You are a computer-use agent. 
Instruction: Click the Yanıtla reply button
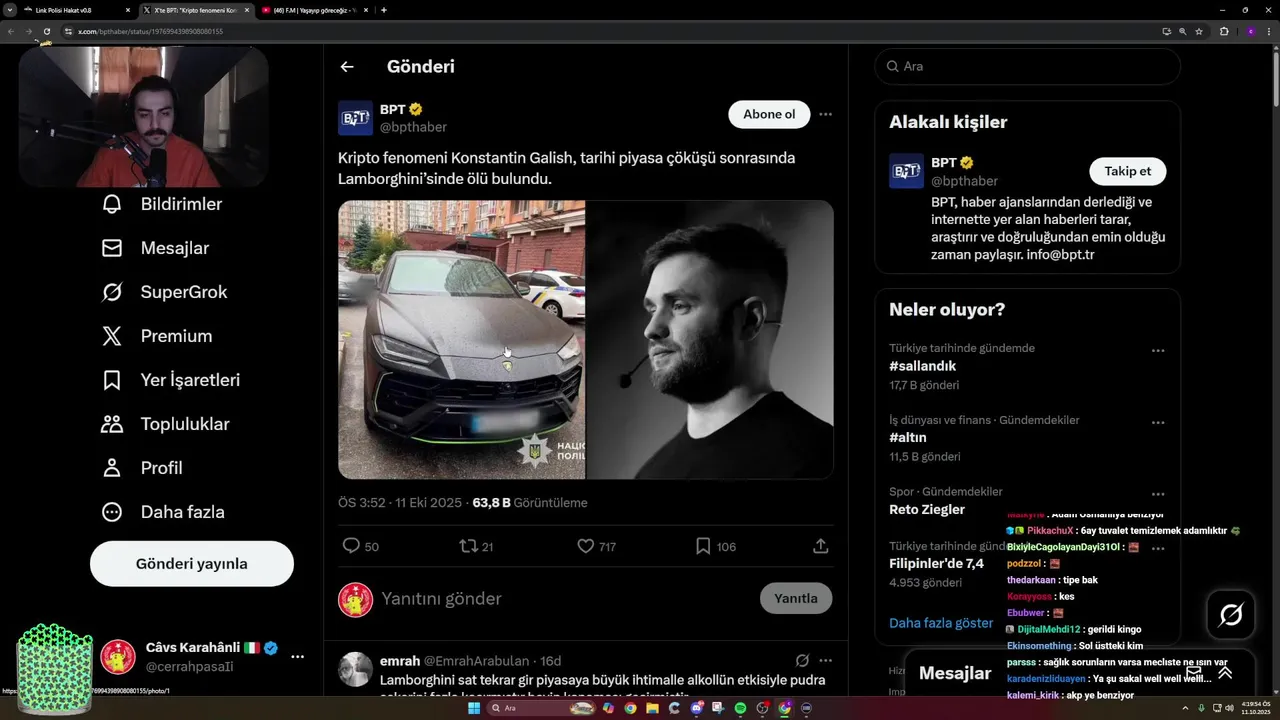tap(796, 598)
